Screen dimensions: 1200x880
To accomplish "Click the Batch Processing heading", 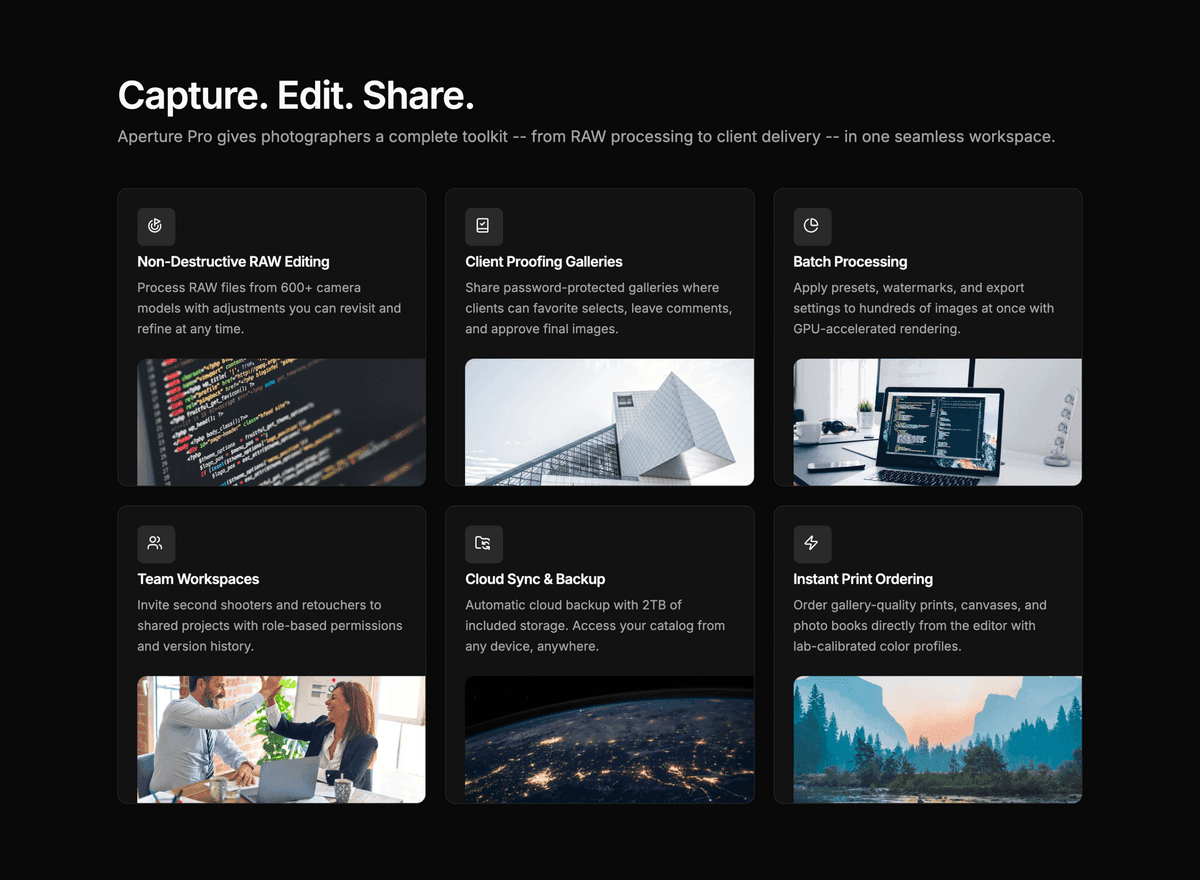I will tap(850, 261).
